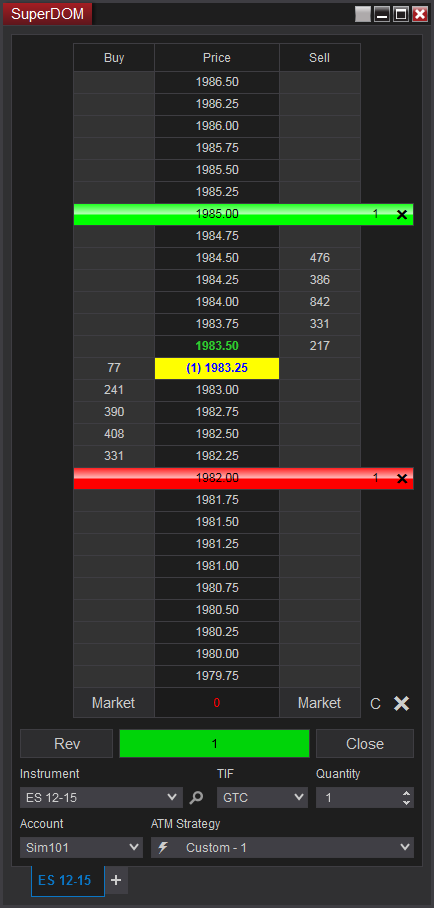Open the Instrument dropdown ES 12-15
Image resolution: width=434 pixels, height=908 pixels.
click(x=101, y=797)
